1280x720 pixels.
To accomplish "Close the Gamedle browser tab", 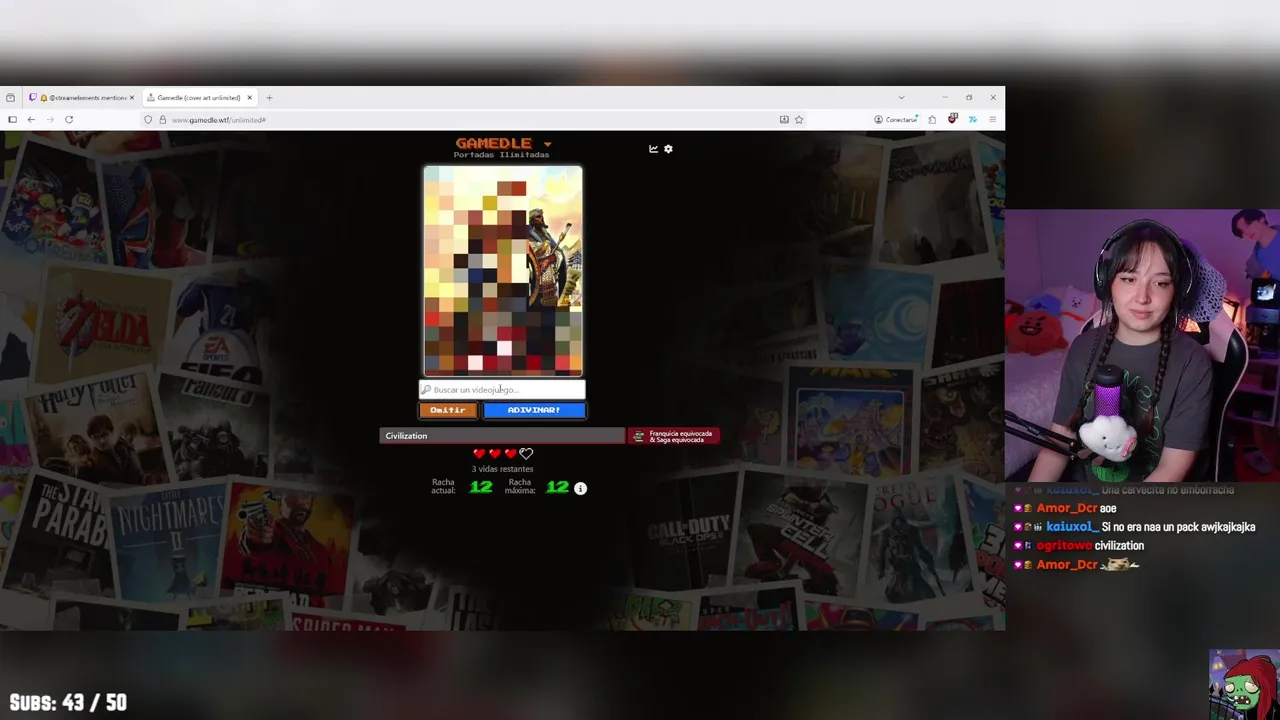I will (x=250, y=98).
